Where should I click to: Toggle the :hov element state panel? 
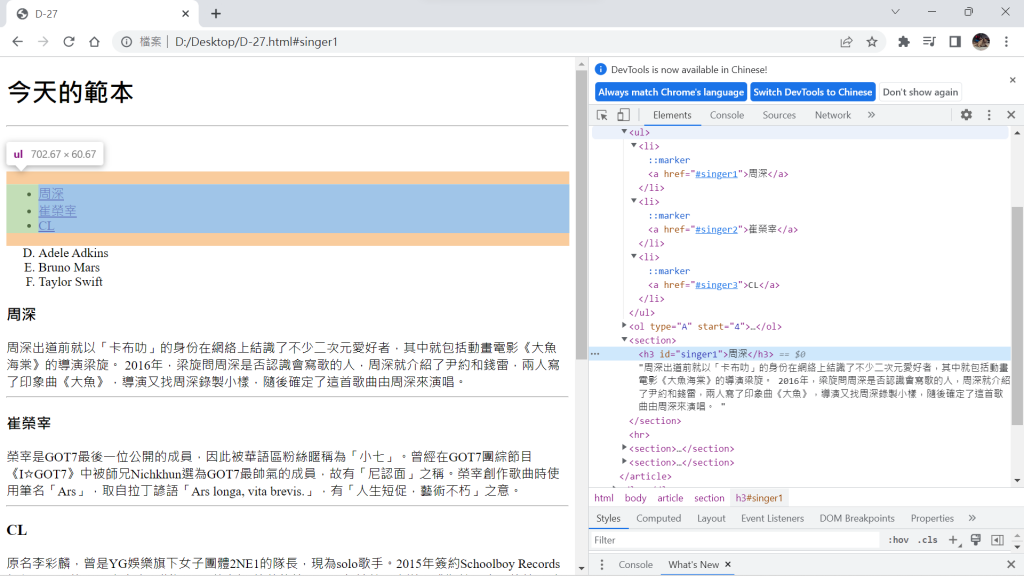click(899, 540)
